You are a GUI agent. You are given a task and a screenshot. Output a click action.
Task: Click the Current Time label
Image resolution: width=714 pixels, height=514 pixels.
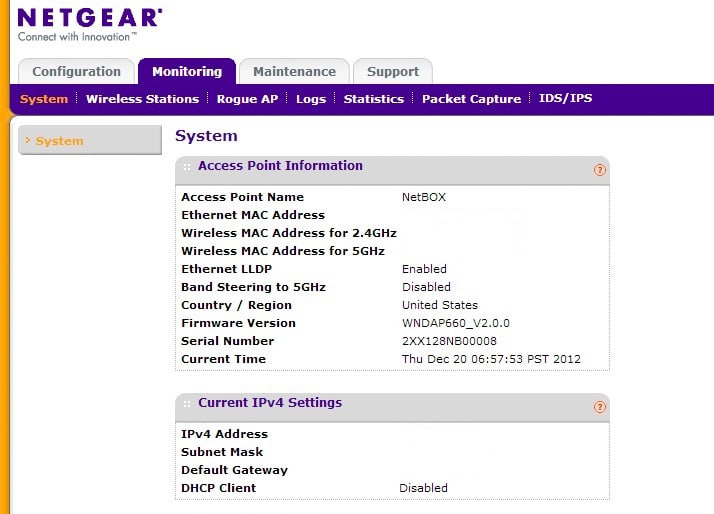click(224, 359)
